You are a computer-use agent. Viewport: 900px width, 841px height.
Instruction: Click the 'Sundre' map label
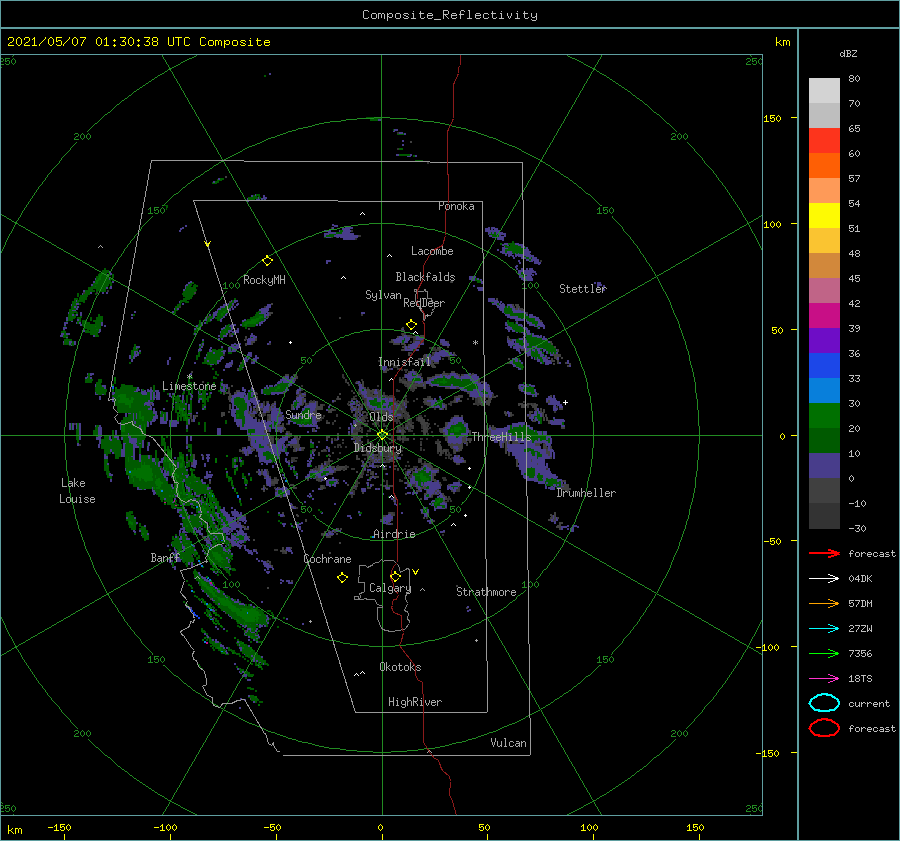coord(303,414)
